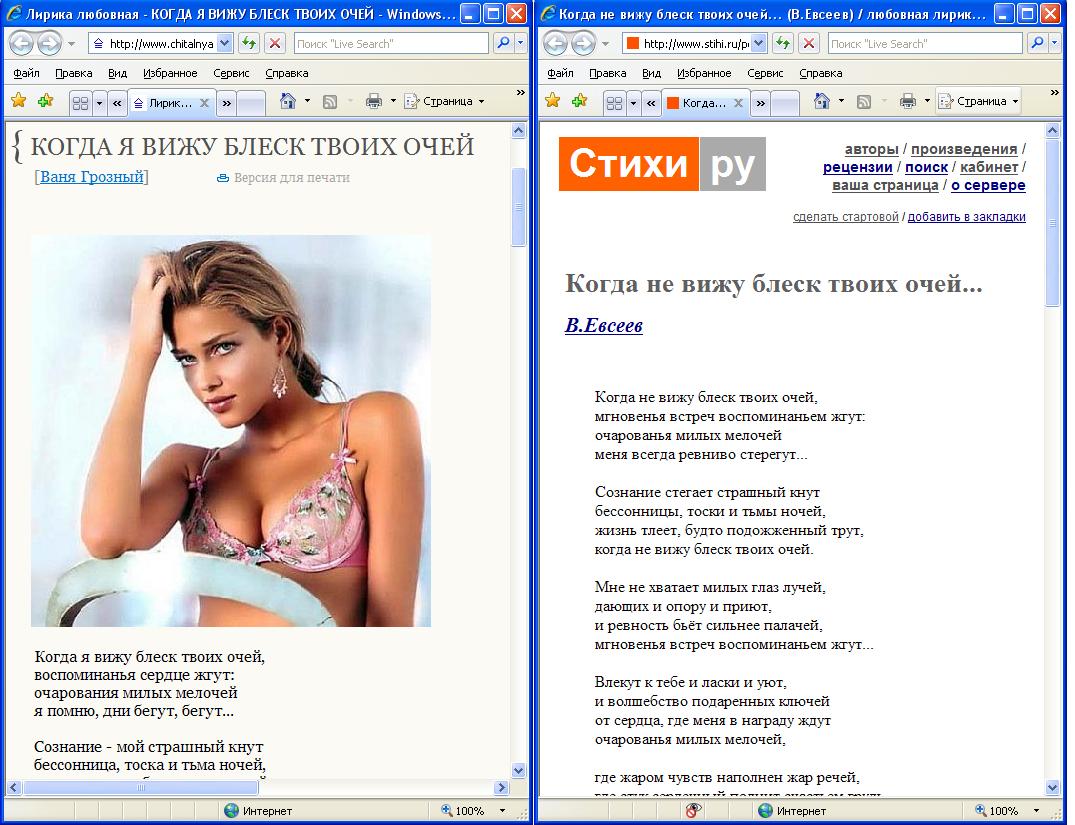Click Print icon in the stihi.ru window toolbar
Image resolution: width=1075 pixels, height=825 pixels.
pos(908,101)
